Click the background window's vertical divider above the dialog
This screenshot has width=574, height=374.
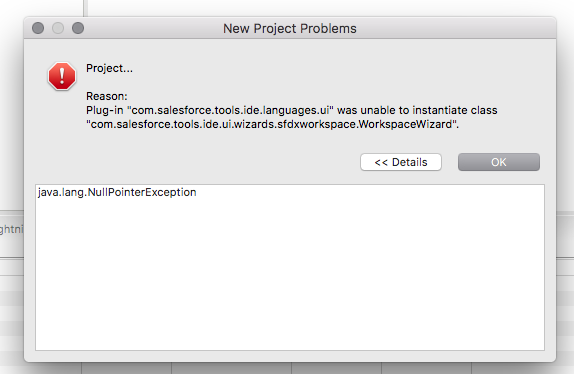coord(85,8)
